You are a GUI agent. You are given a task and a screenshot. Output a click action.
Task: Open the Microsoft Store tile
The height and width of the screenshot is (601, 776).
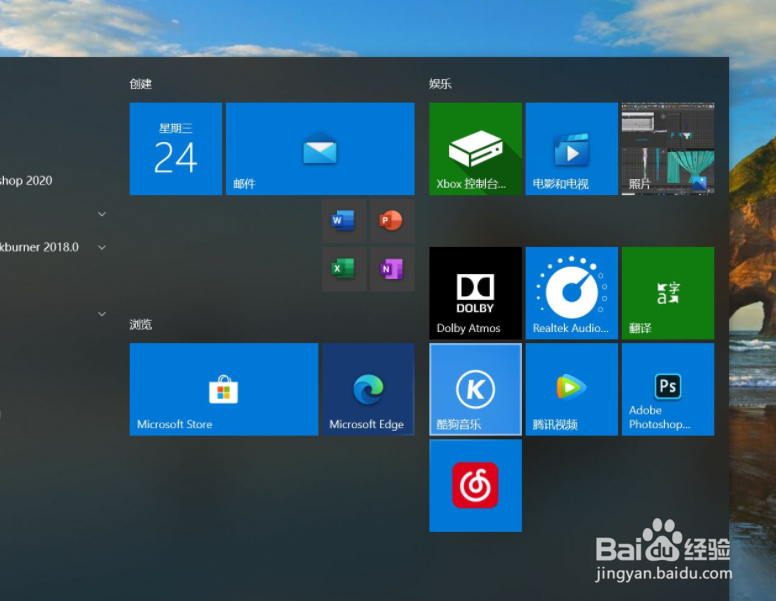pos(224,389)
